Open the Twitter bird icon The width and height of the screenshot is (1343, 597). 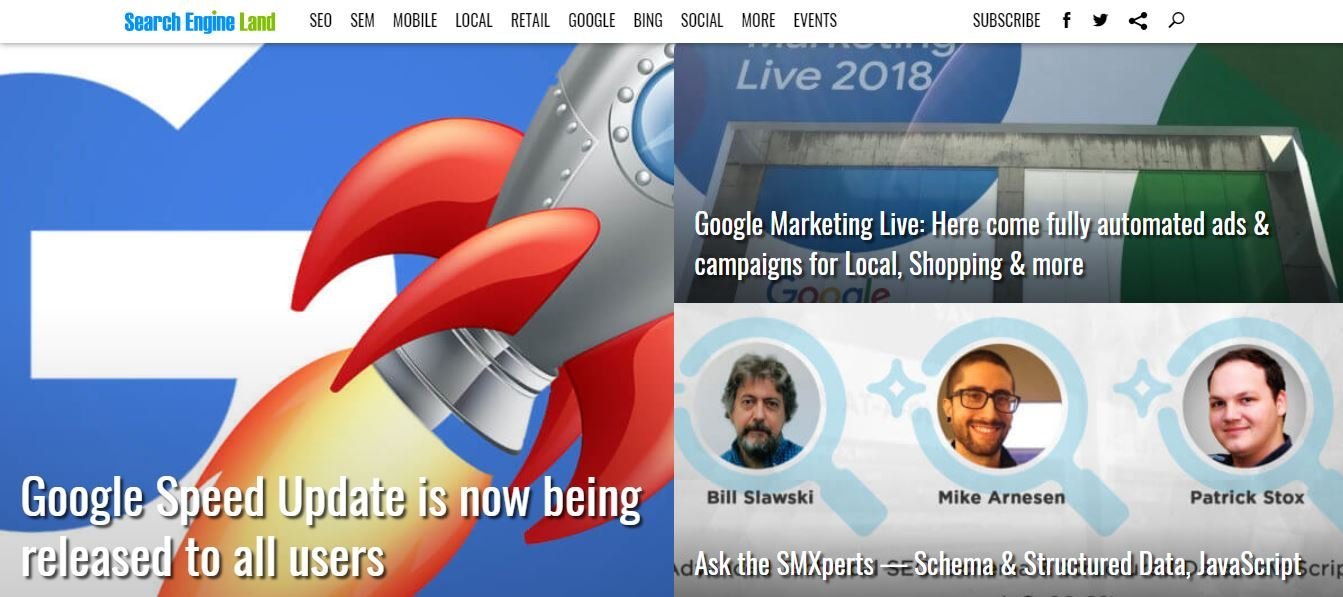[x=1100, y=20]
